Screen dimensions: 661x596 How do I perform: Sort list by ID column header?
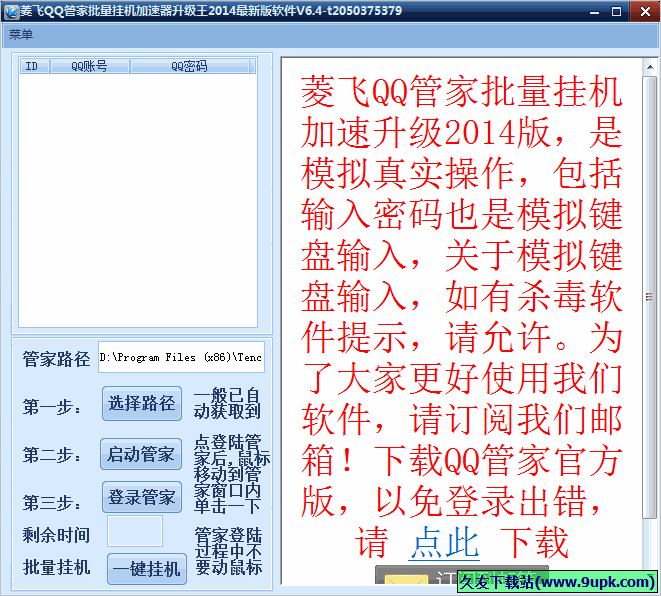coord(34,66)
